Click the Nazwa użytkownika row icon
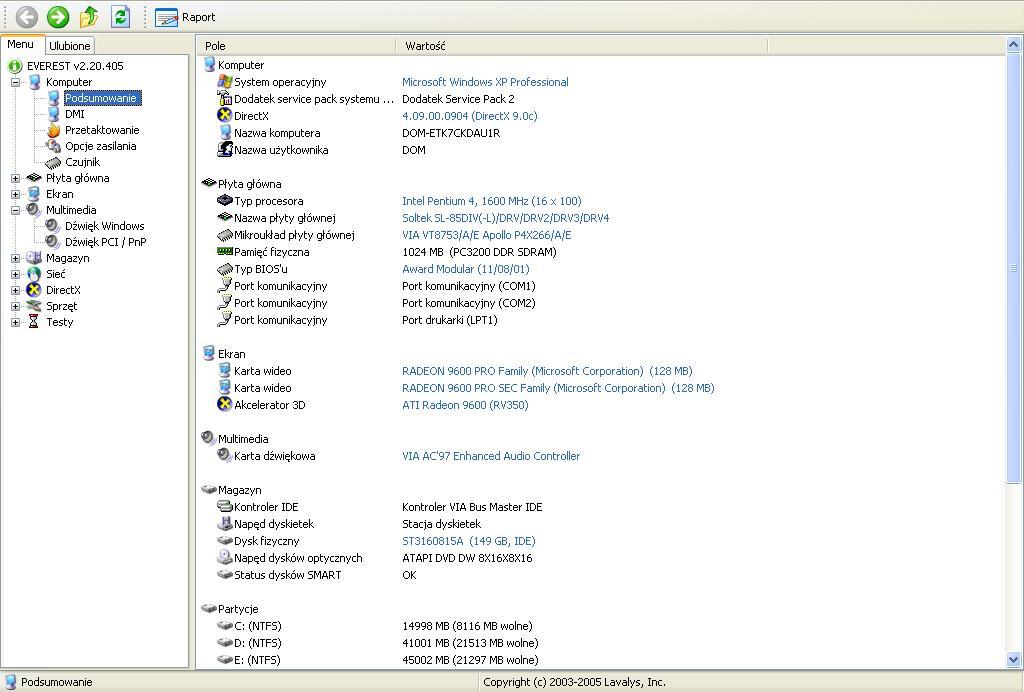The height and width of the screenshot is (692, 1024). pyautogui.click(x=225, y=149)
